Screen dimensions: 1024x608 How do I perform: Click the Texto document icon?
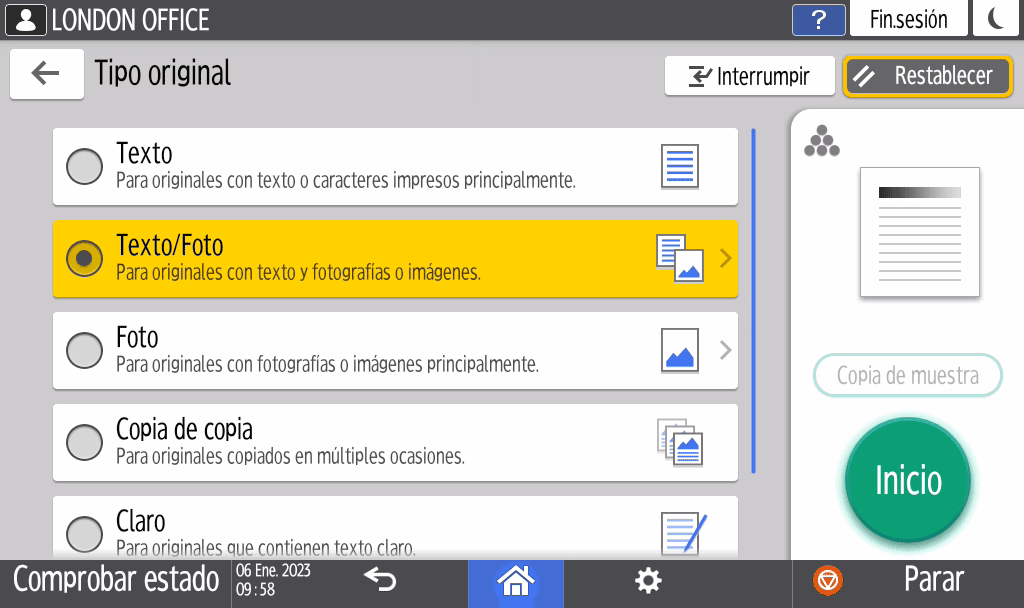pos(680,166)
